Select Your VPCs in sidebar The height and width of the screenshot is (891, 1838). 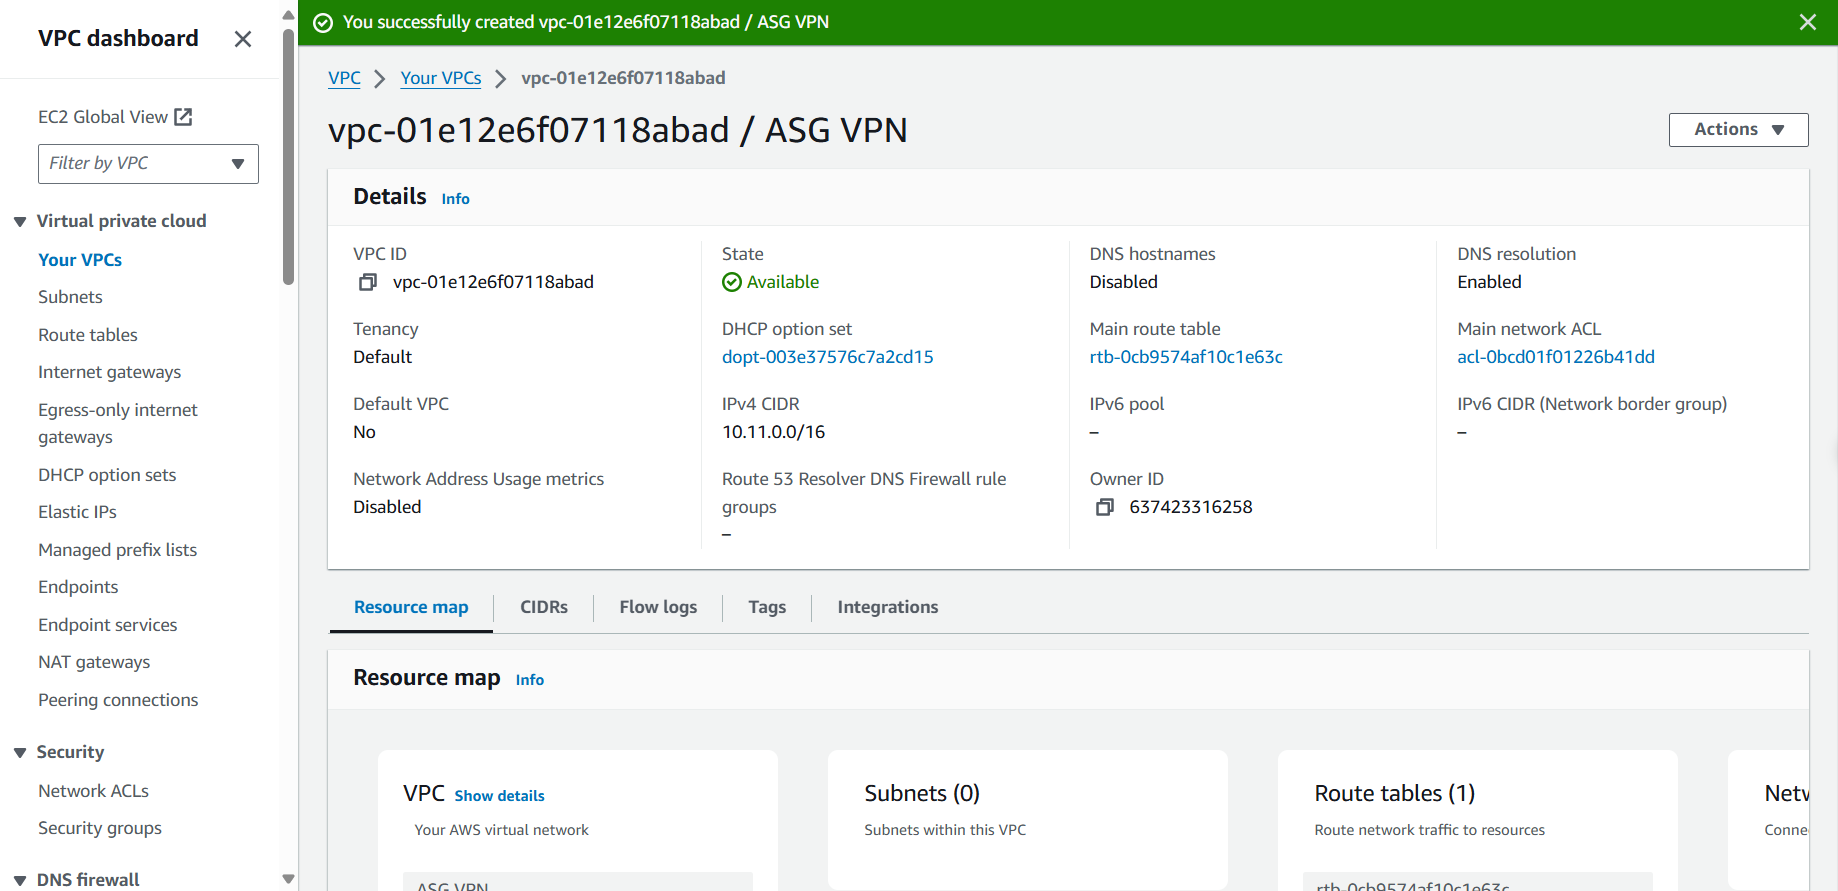pyautogui.click(x=80, y=260)
